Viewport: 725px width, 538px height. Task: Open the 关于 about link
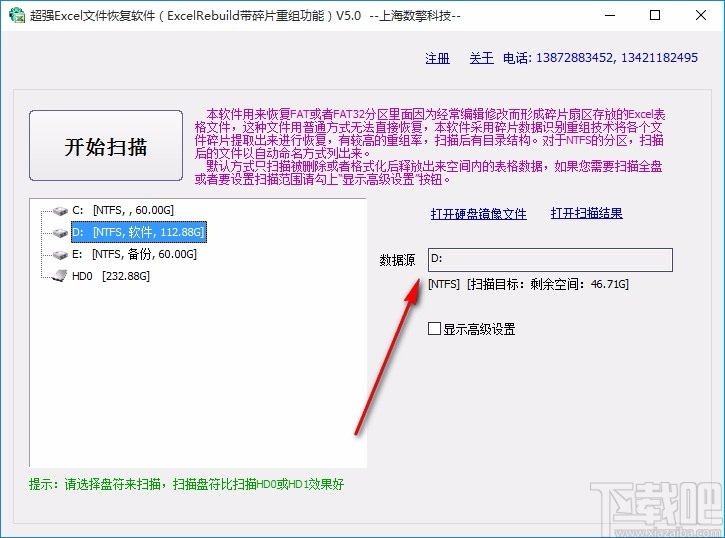[x=481, y=58]
